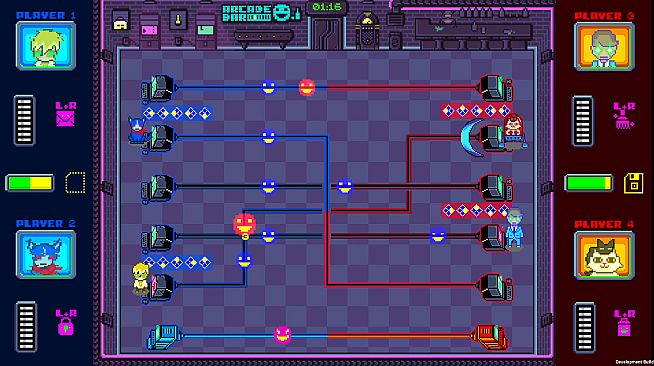Click the red team green health bar
654x366 pixels.
pos(589,183)
